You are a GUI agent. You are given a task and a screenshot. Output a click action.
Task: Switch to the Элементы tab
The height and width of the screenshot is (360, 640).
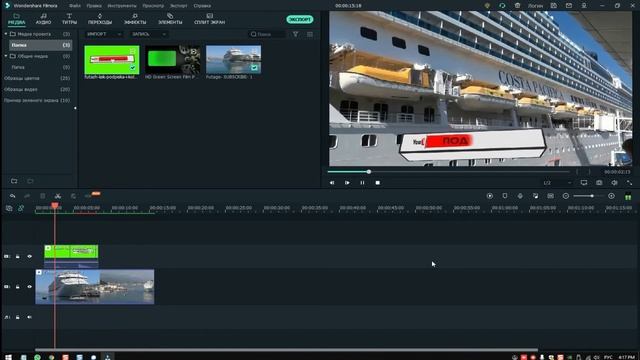point(170,19)
